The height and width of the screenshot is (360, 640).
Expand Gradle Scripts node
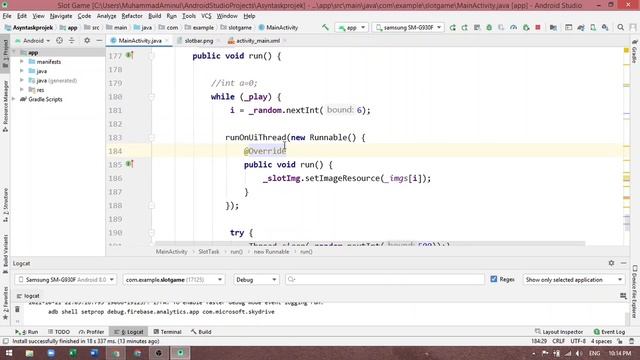[14, 99]
